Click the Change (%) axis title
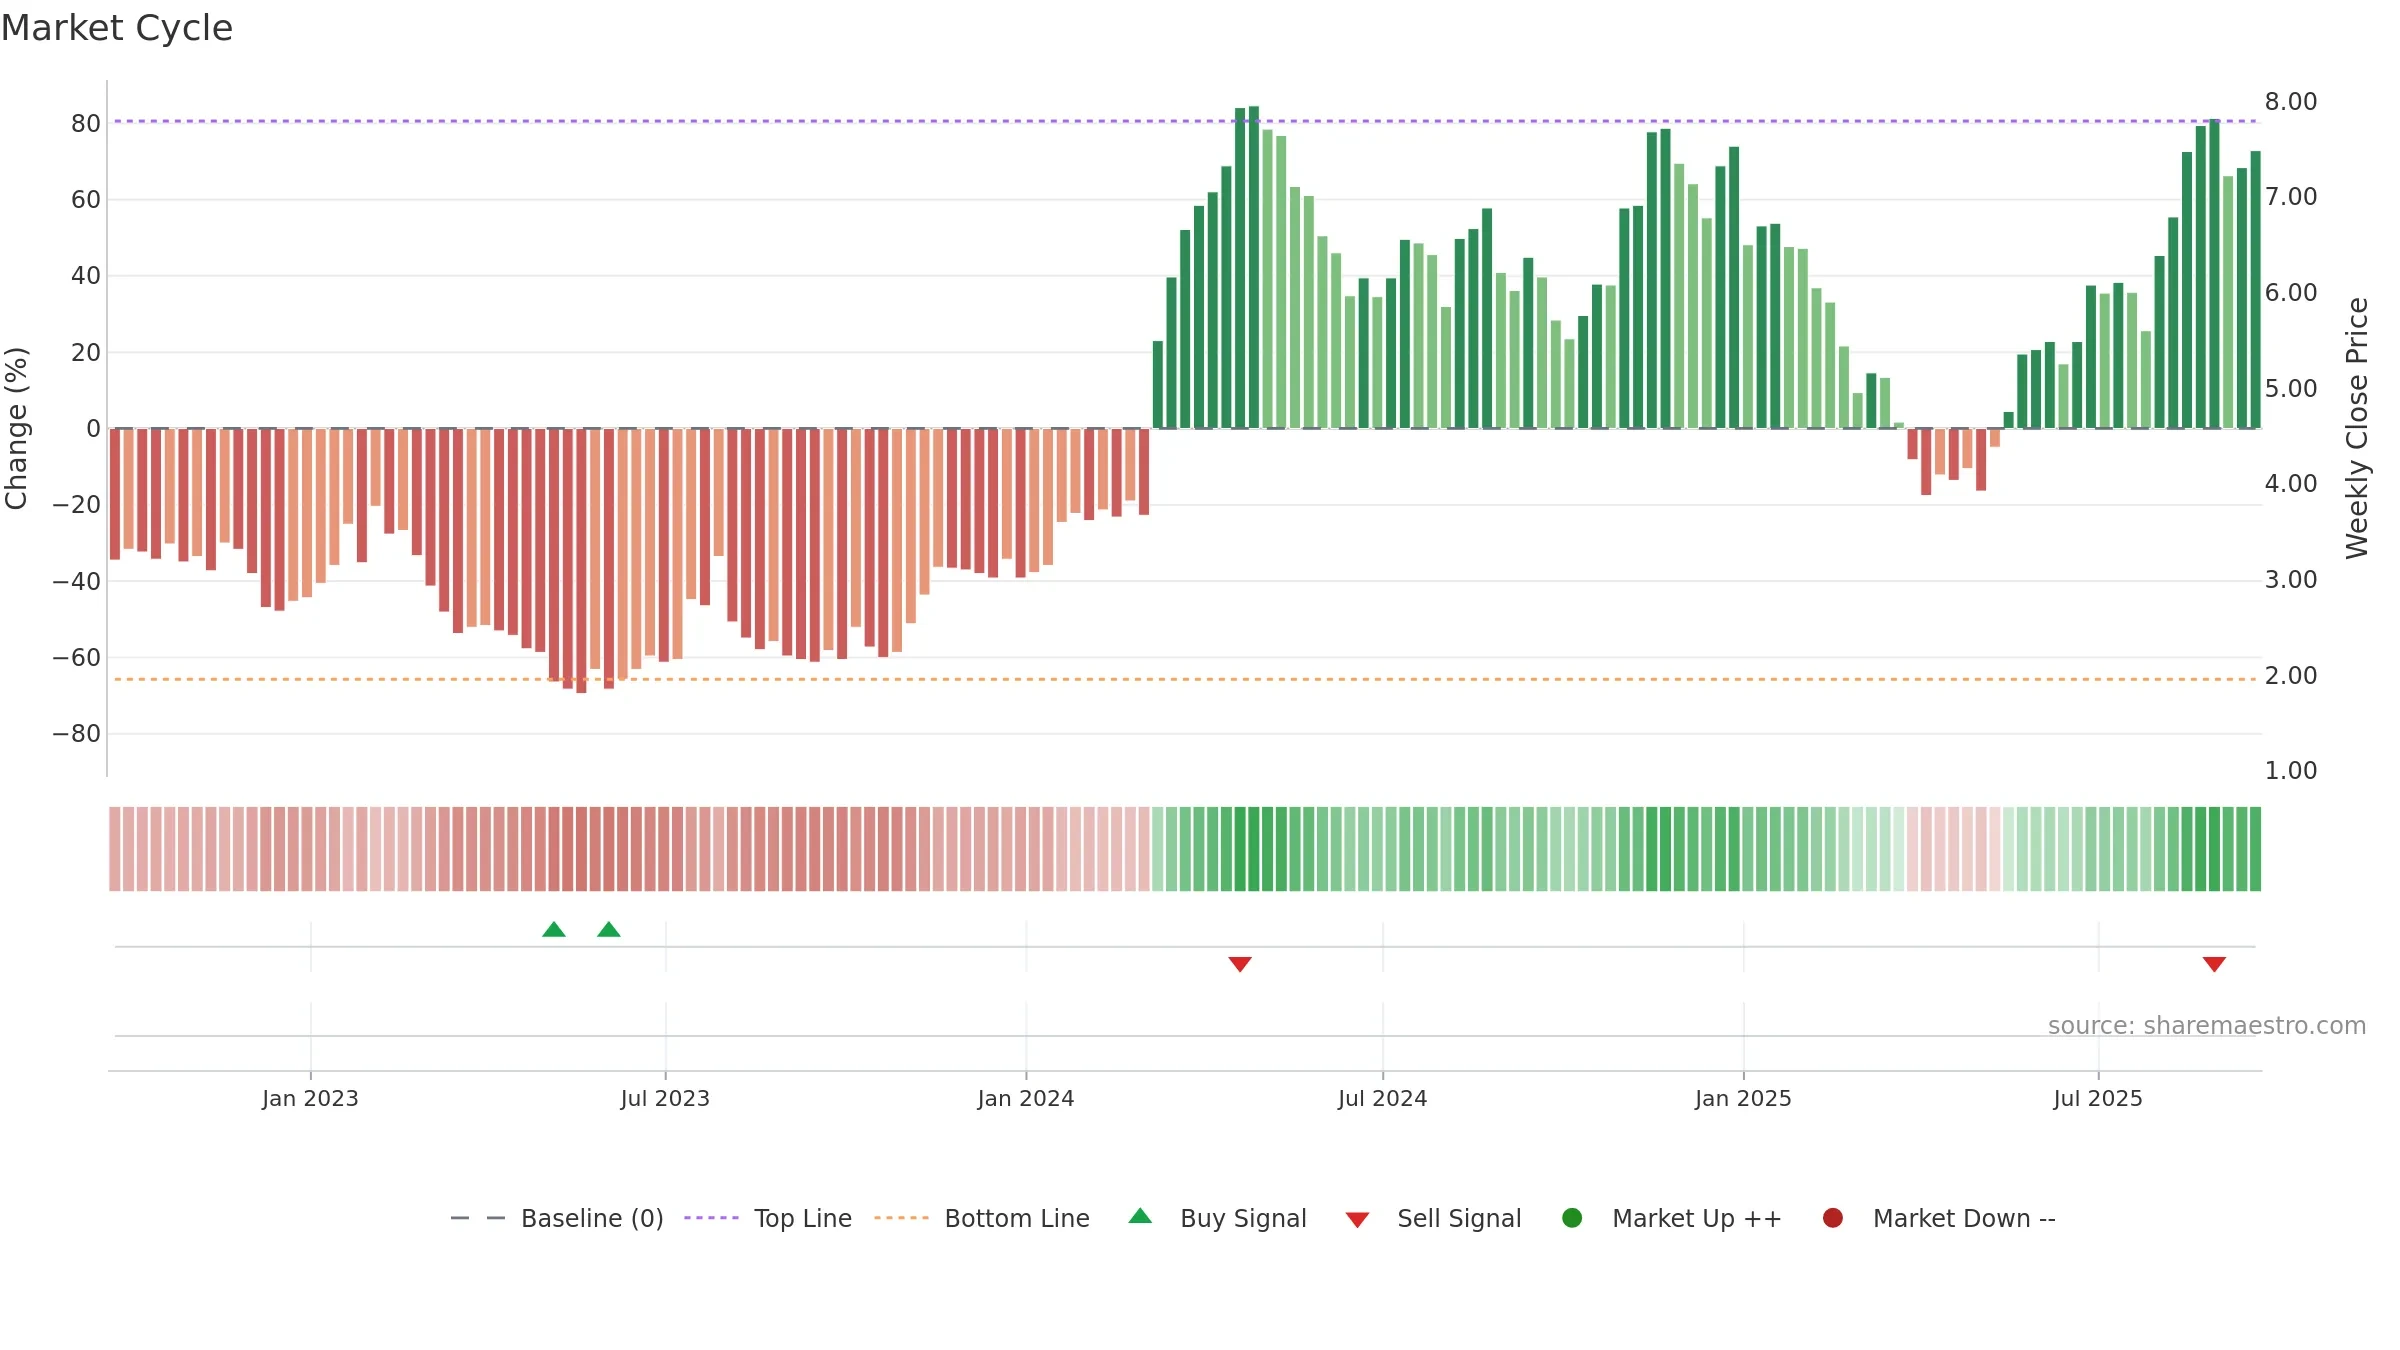 click(x=16, y=428)
